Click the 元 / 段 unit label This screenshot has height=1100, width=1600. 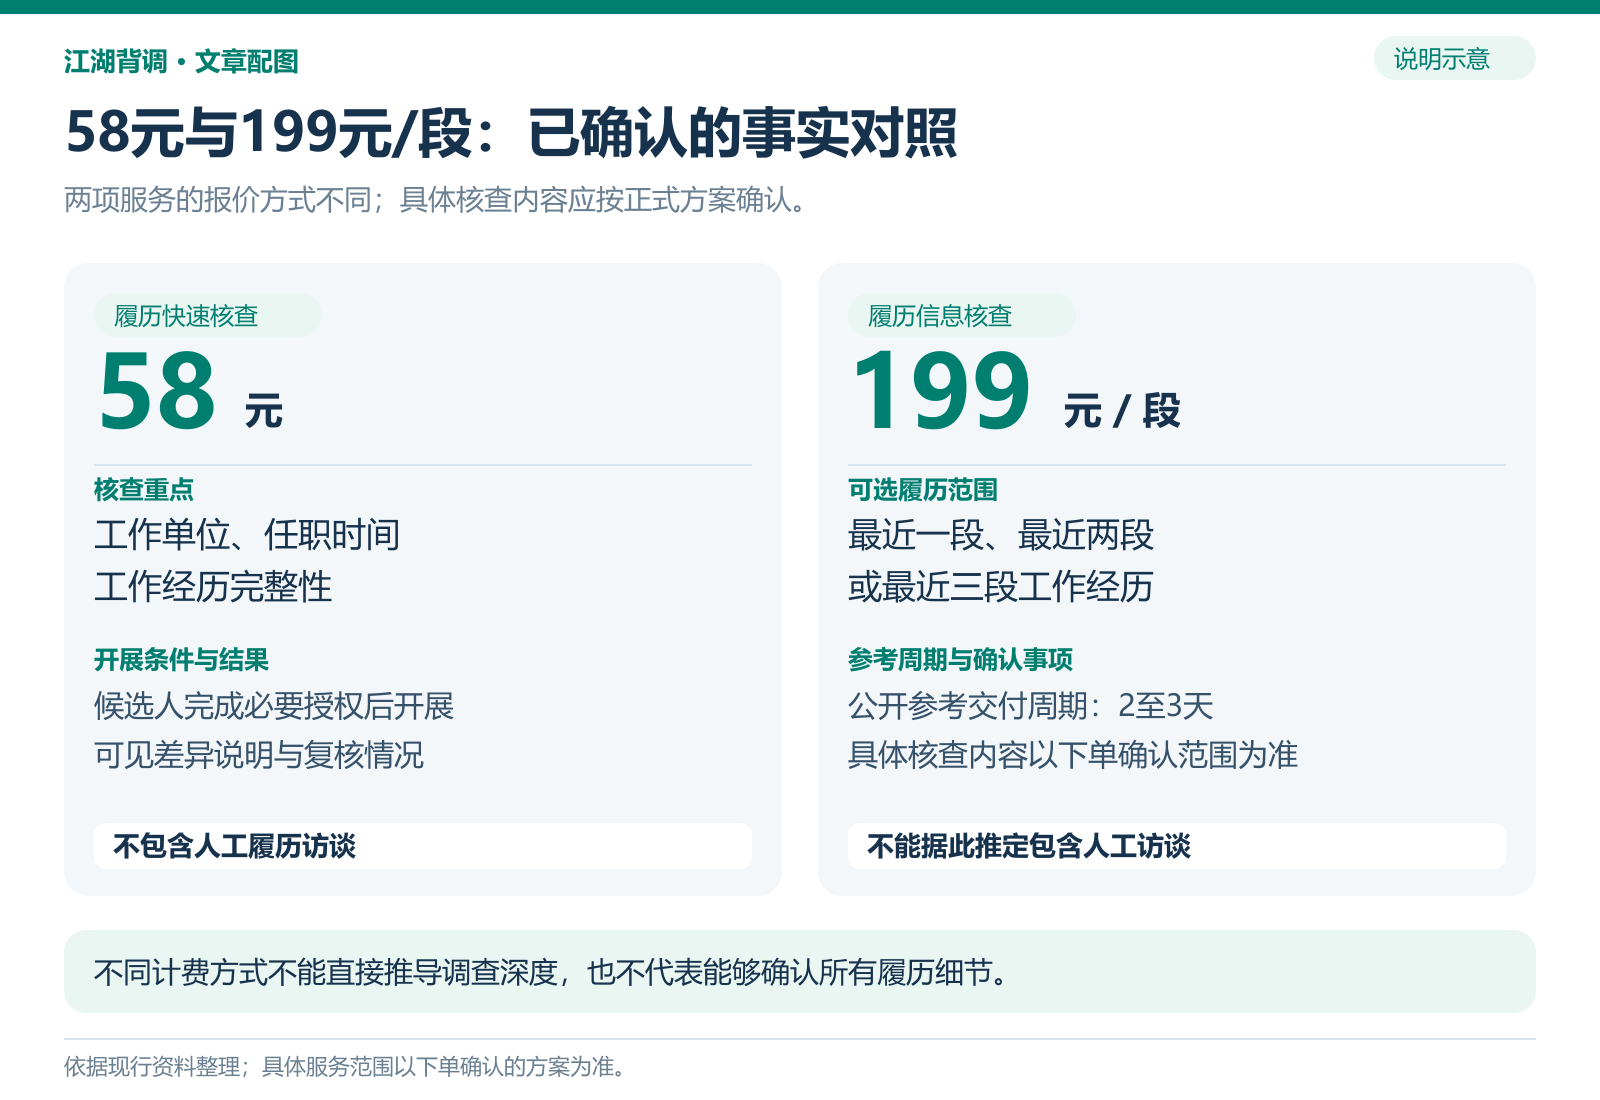point(1122,411)
